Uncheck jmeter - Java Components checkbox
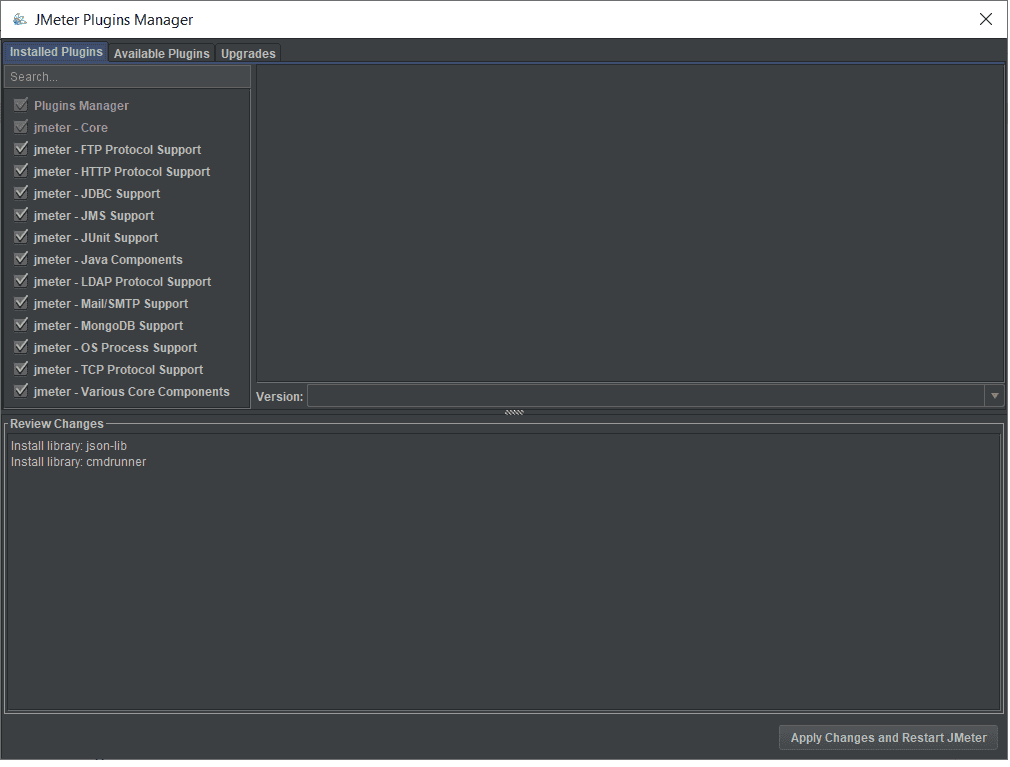1010x767 pixels. point(21,259)
